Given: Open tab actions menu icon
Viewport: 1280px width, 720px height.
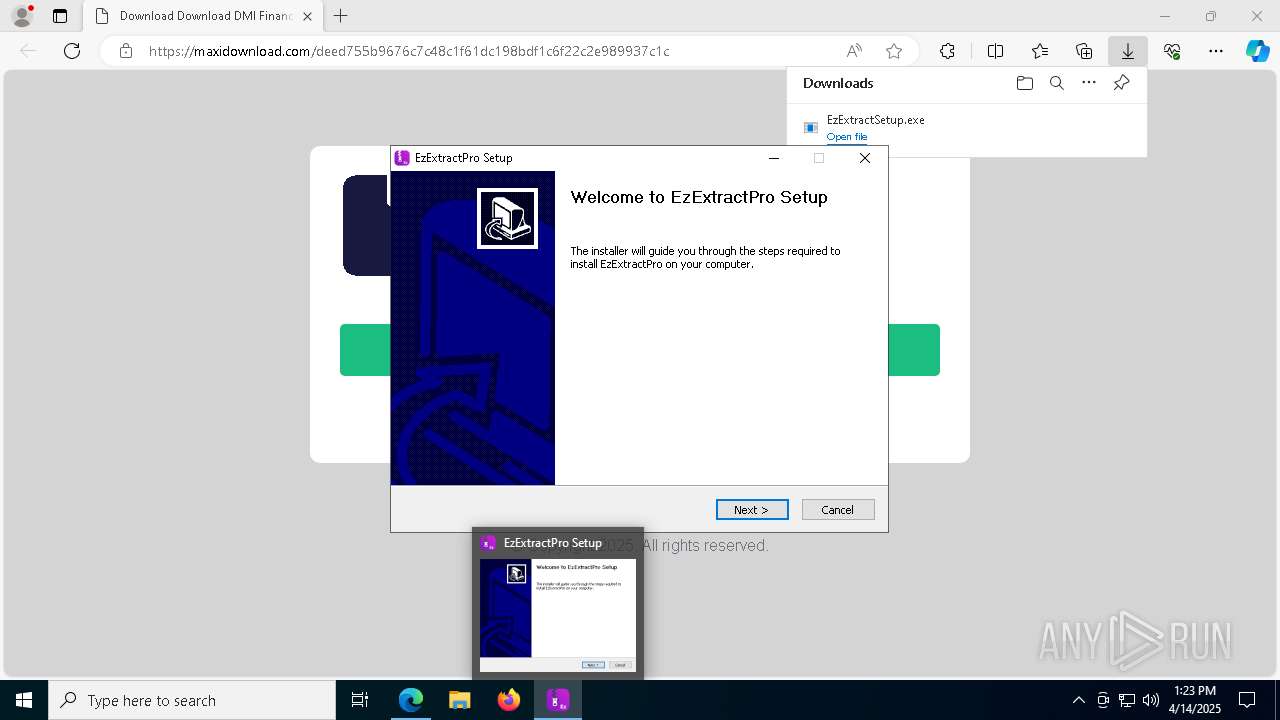Looking at the screenshot, I should (60, 16).
